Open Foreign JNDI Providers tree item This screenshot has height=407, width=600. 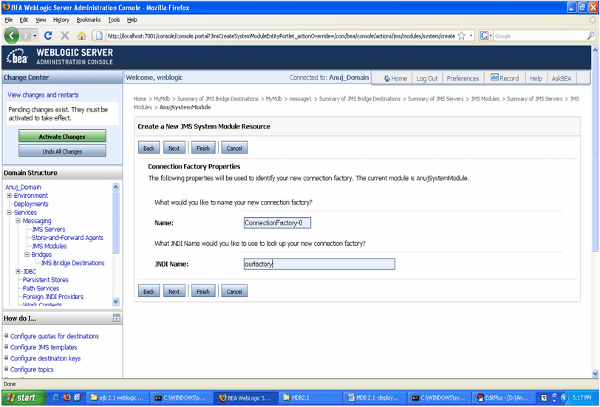[53, 296]
